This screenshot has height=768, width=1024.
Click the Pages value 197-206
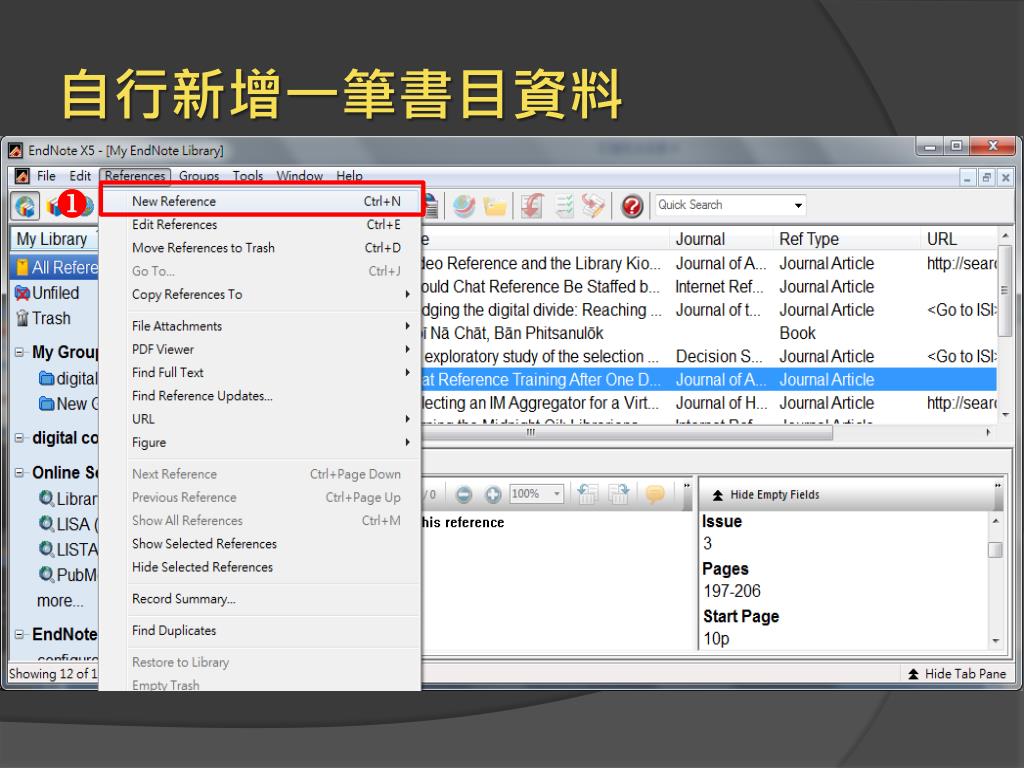732,591
